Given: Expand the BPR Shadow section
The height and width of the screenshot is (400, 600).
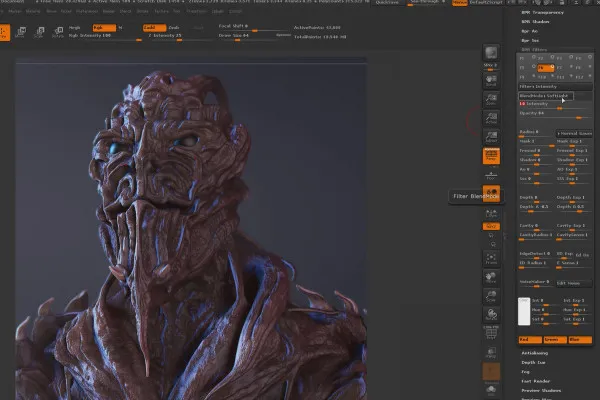Looking at the screenshot, I should click(x=535, y=22).
